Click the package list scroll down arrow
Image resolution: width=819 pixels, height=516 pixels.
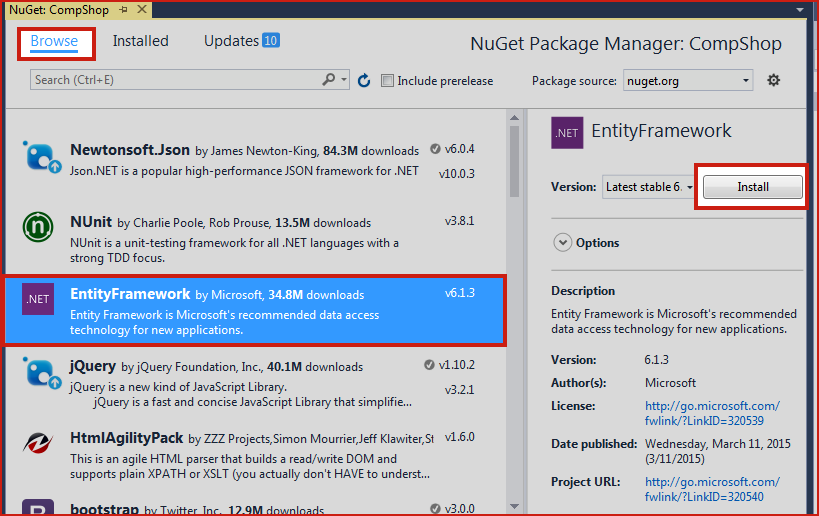514,506
